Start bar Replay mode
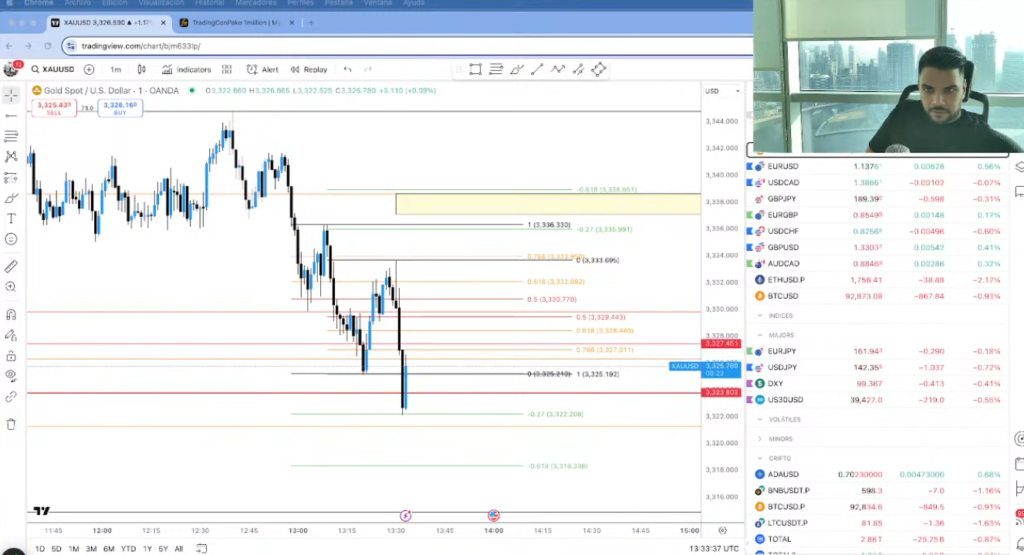1024x555 pixels. point(309,69)
